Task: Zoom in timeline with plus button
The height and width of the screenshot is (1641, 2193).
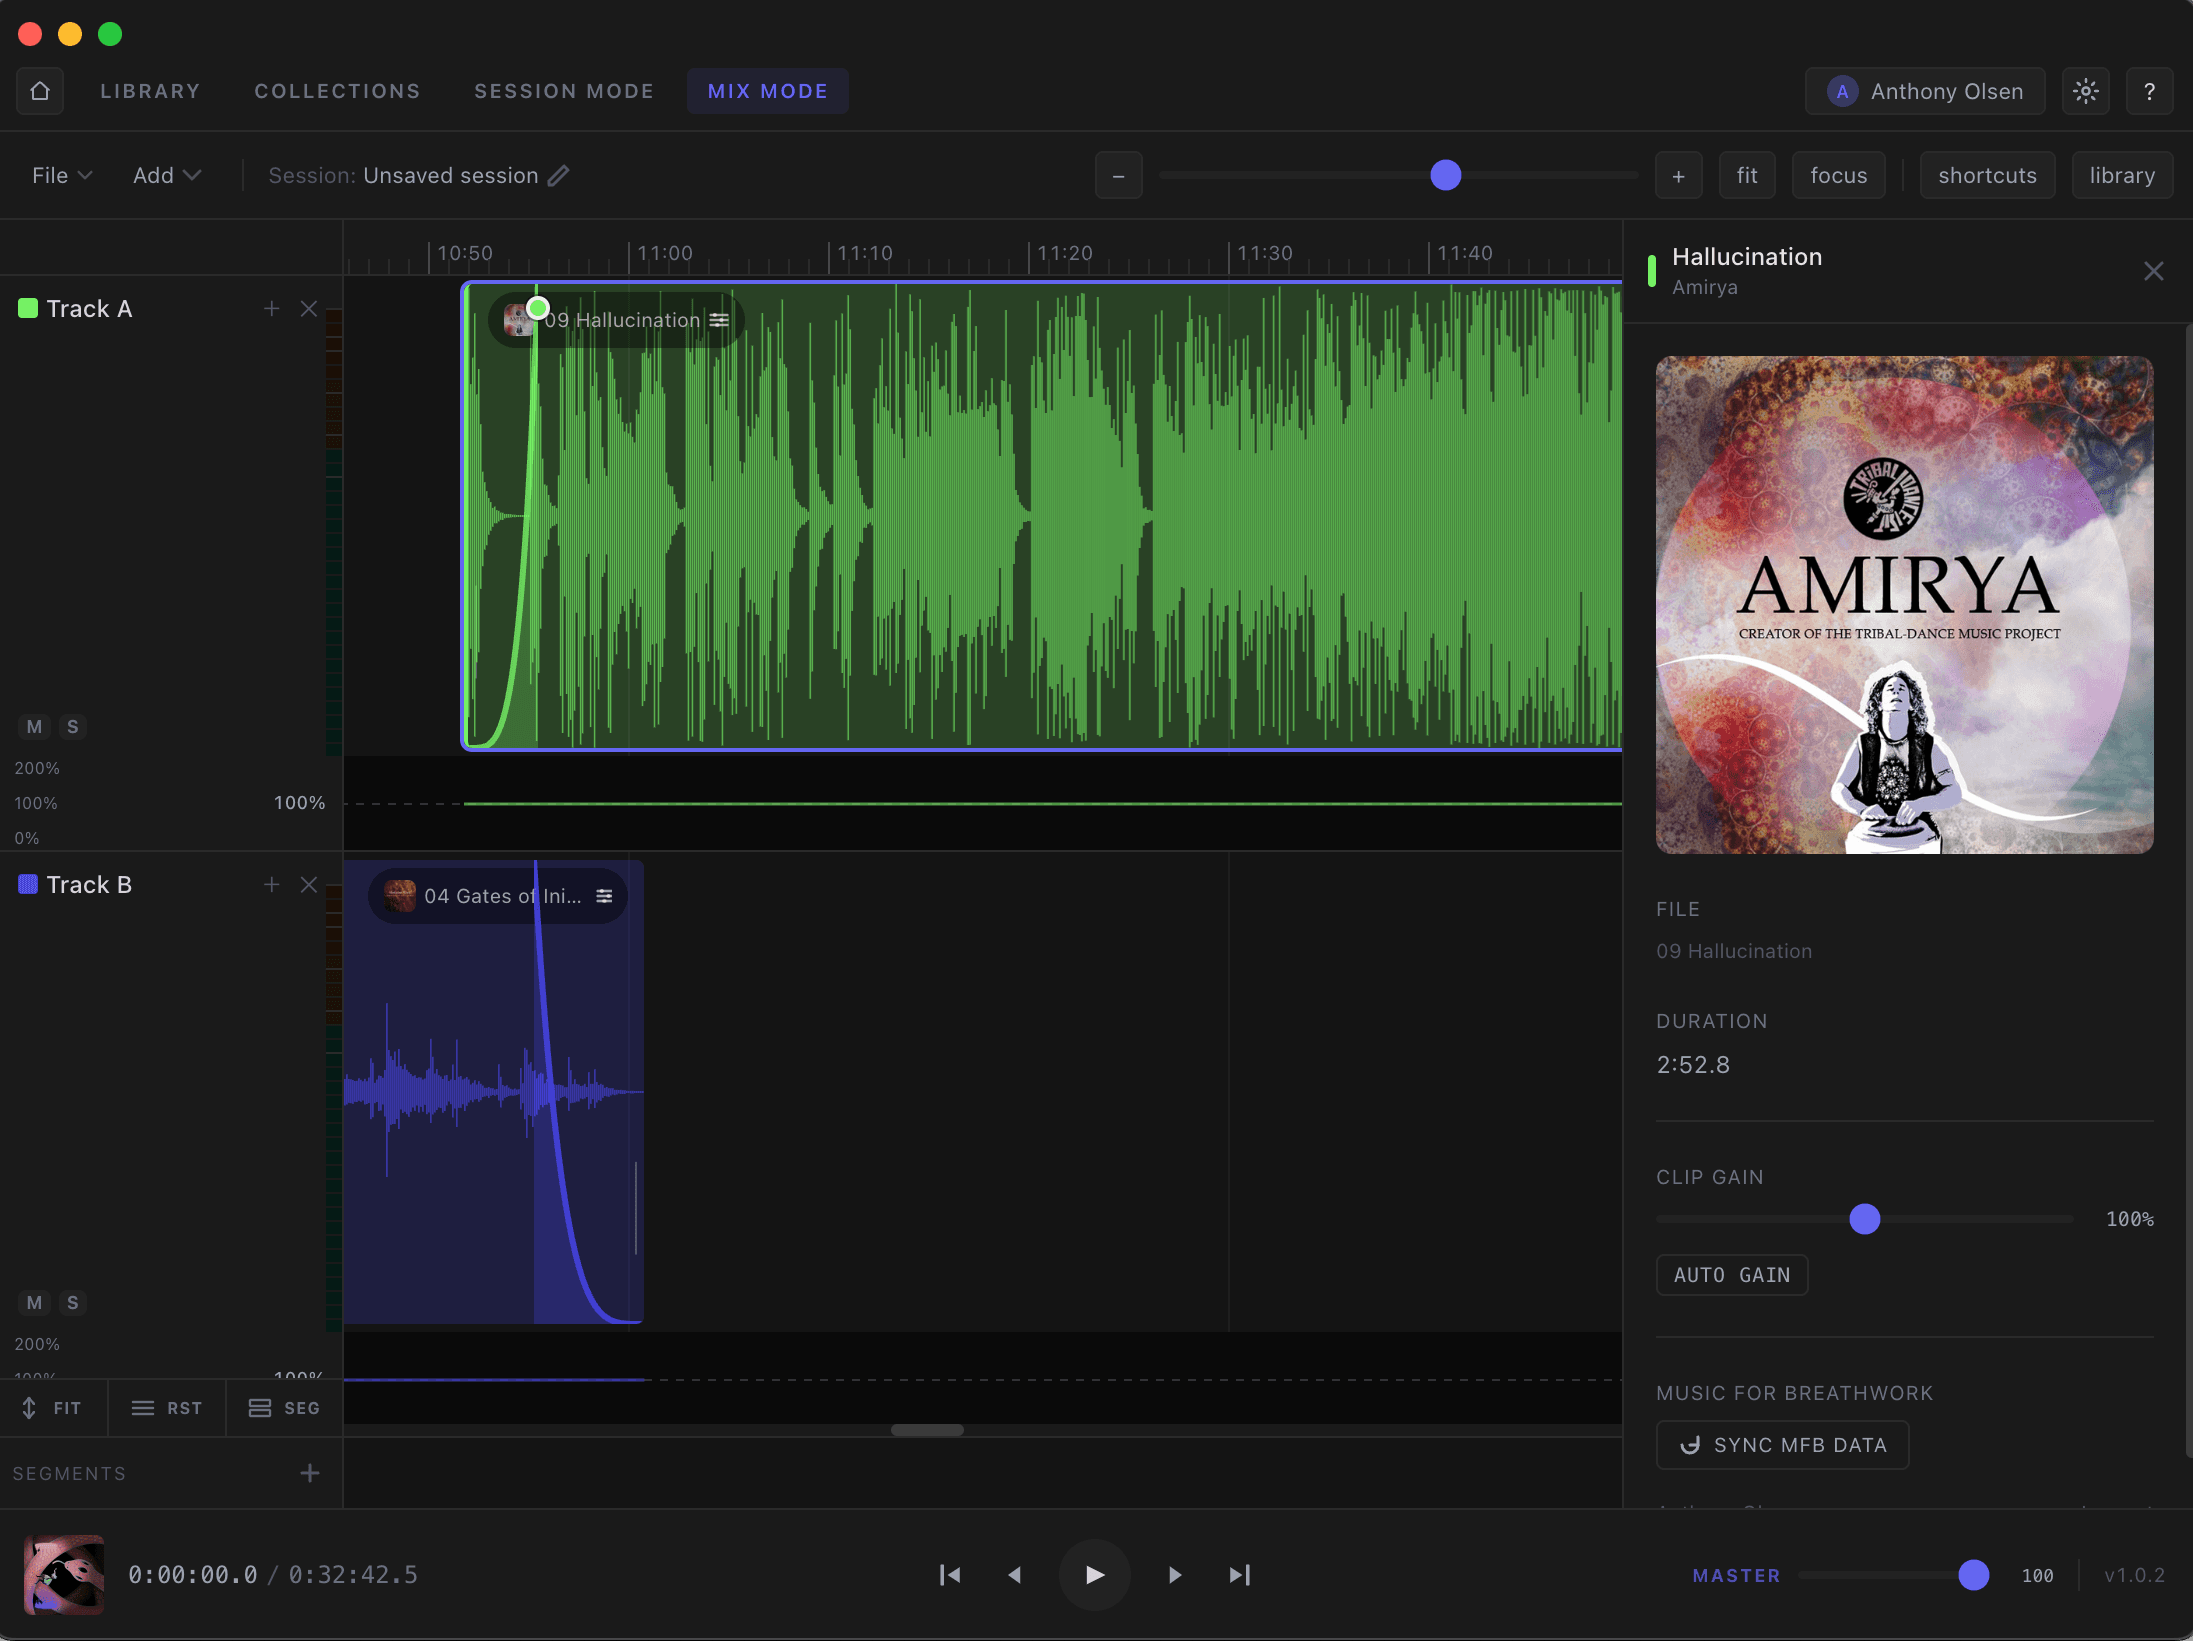Action: tap(1679, 175)
